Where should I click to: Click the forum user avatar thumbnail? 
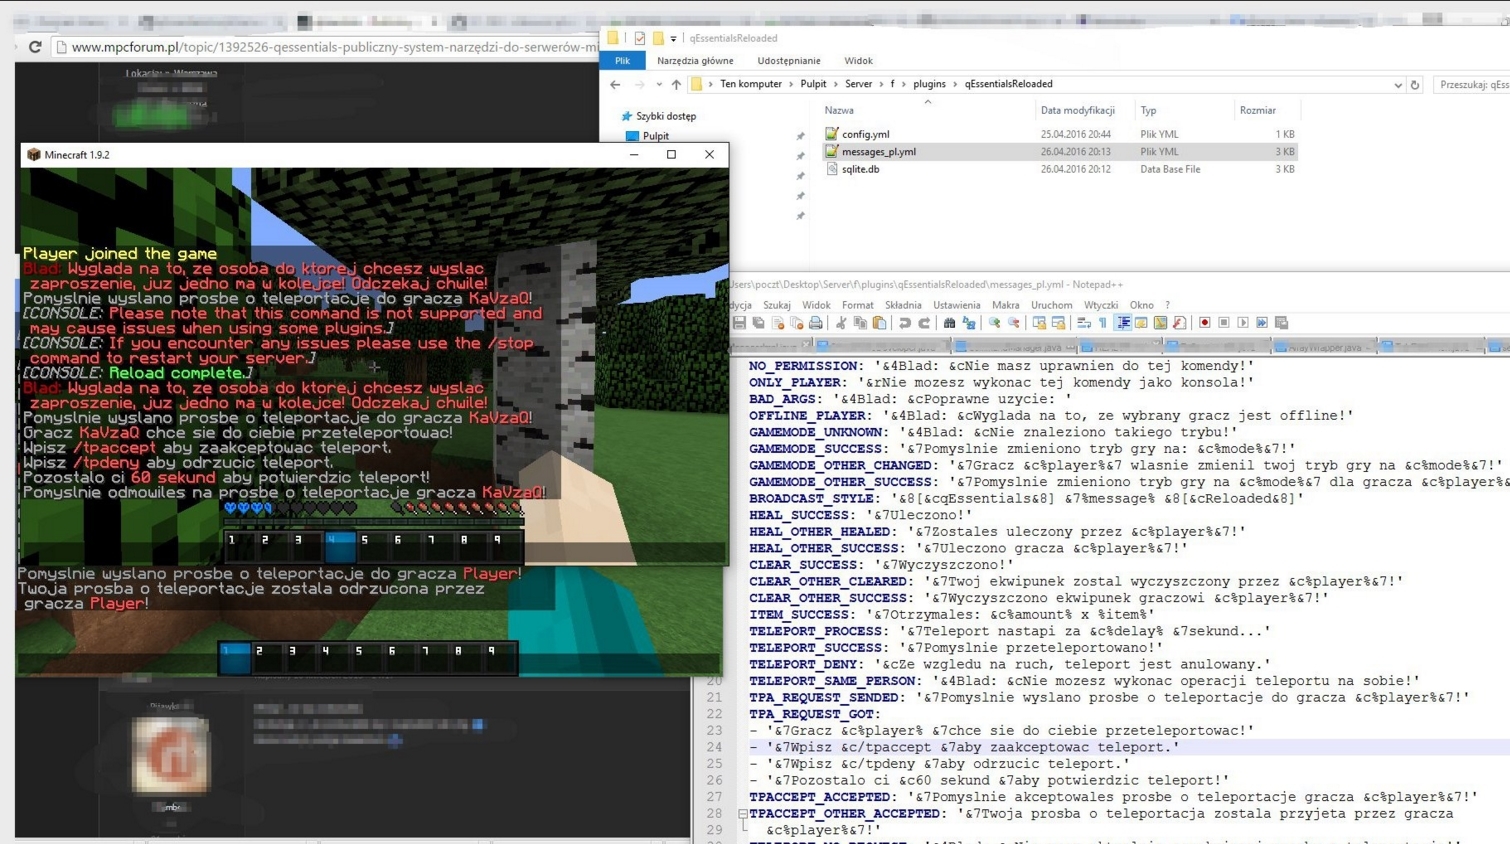click(171, 755)
